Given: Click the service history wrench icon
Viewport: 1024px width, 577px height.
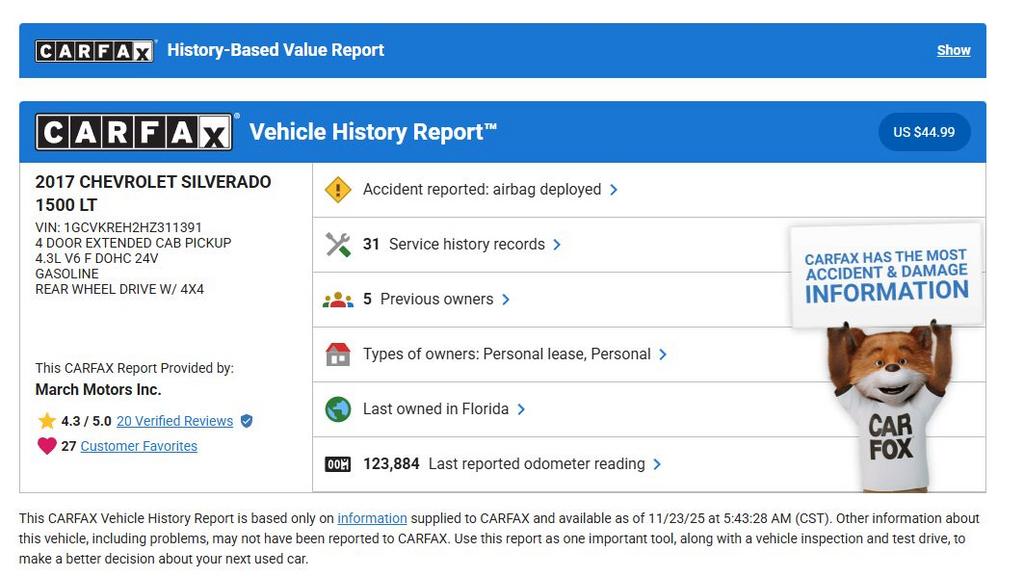Looking at the screenshot, I should point(338,245).
